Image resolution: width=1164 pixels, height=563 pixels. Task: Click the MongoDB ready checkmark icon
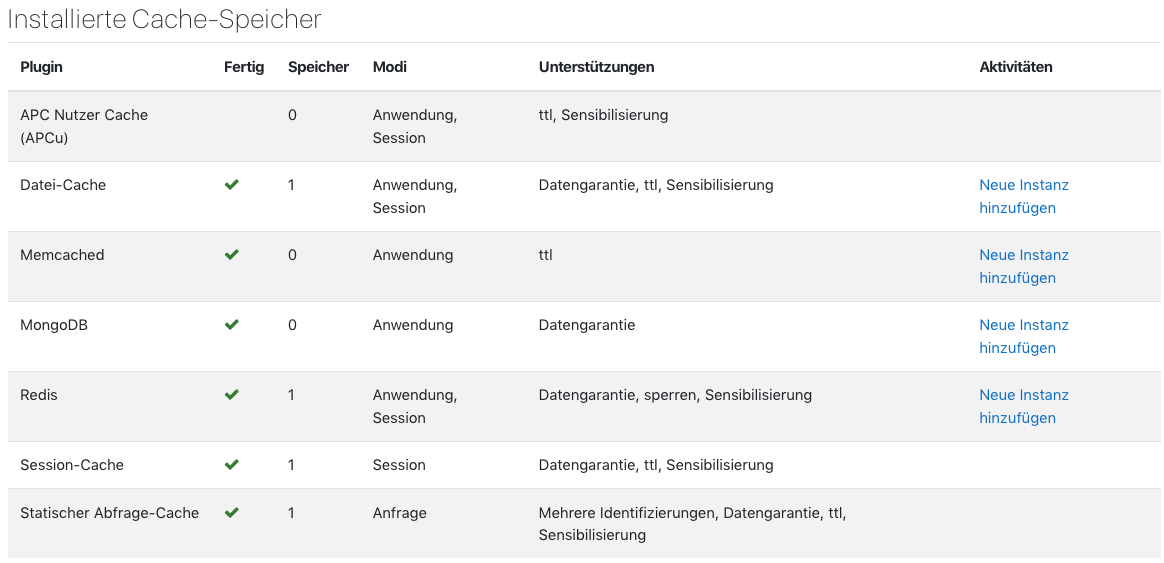(x=232, y=325)
